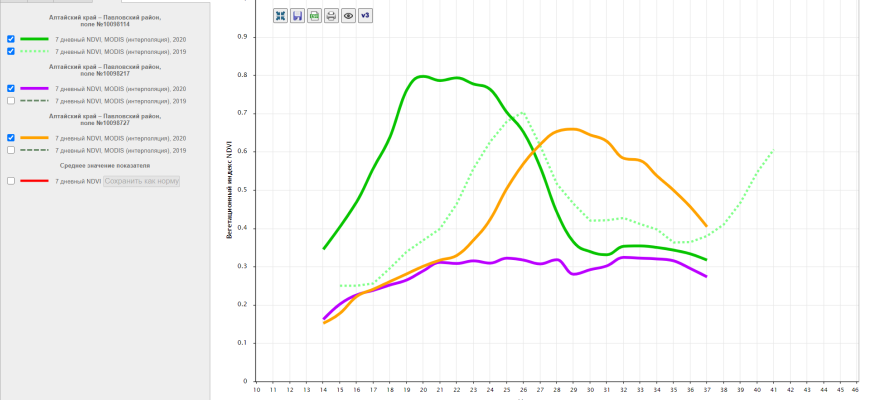Enable 2019 NDVI for field №10098217
Screen dimensions: 870x400
11,101
